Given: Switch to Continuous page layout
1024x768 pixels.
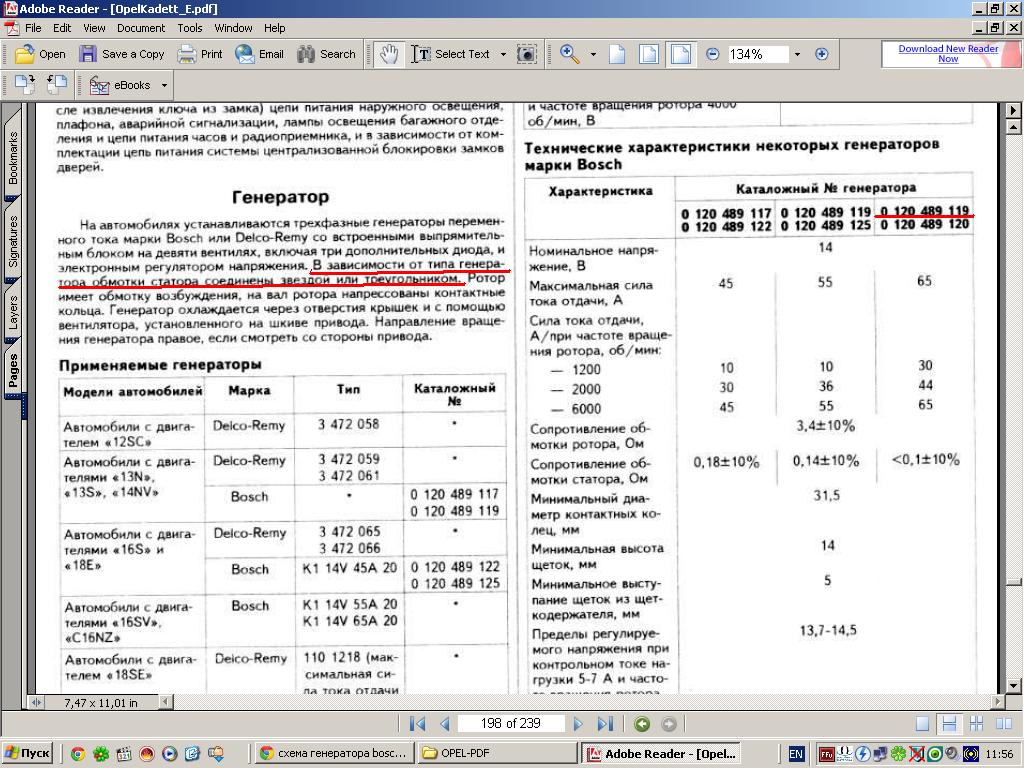Looking at the screenshot, I should [949, 723].
